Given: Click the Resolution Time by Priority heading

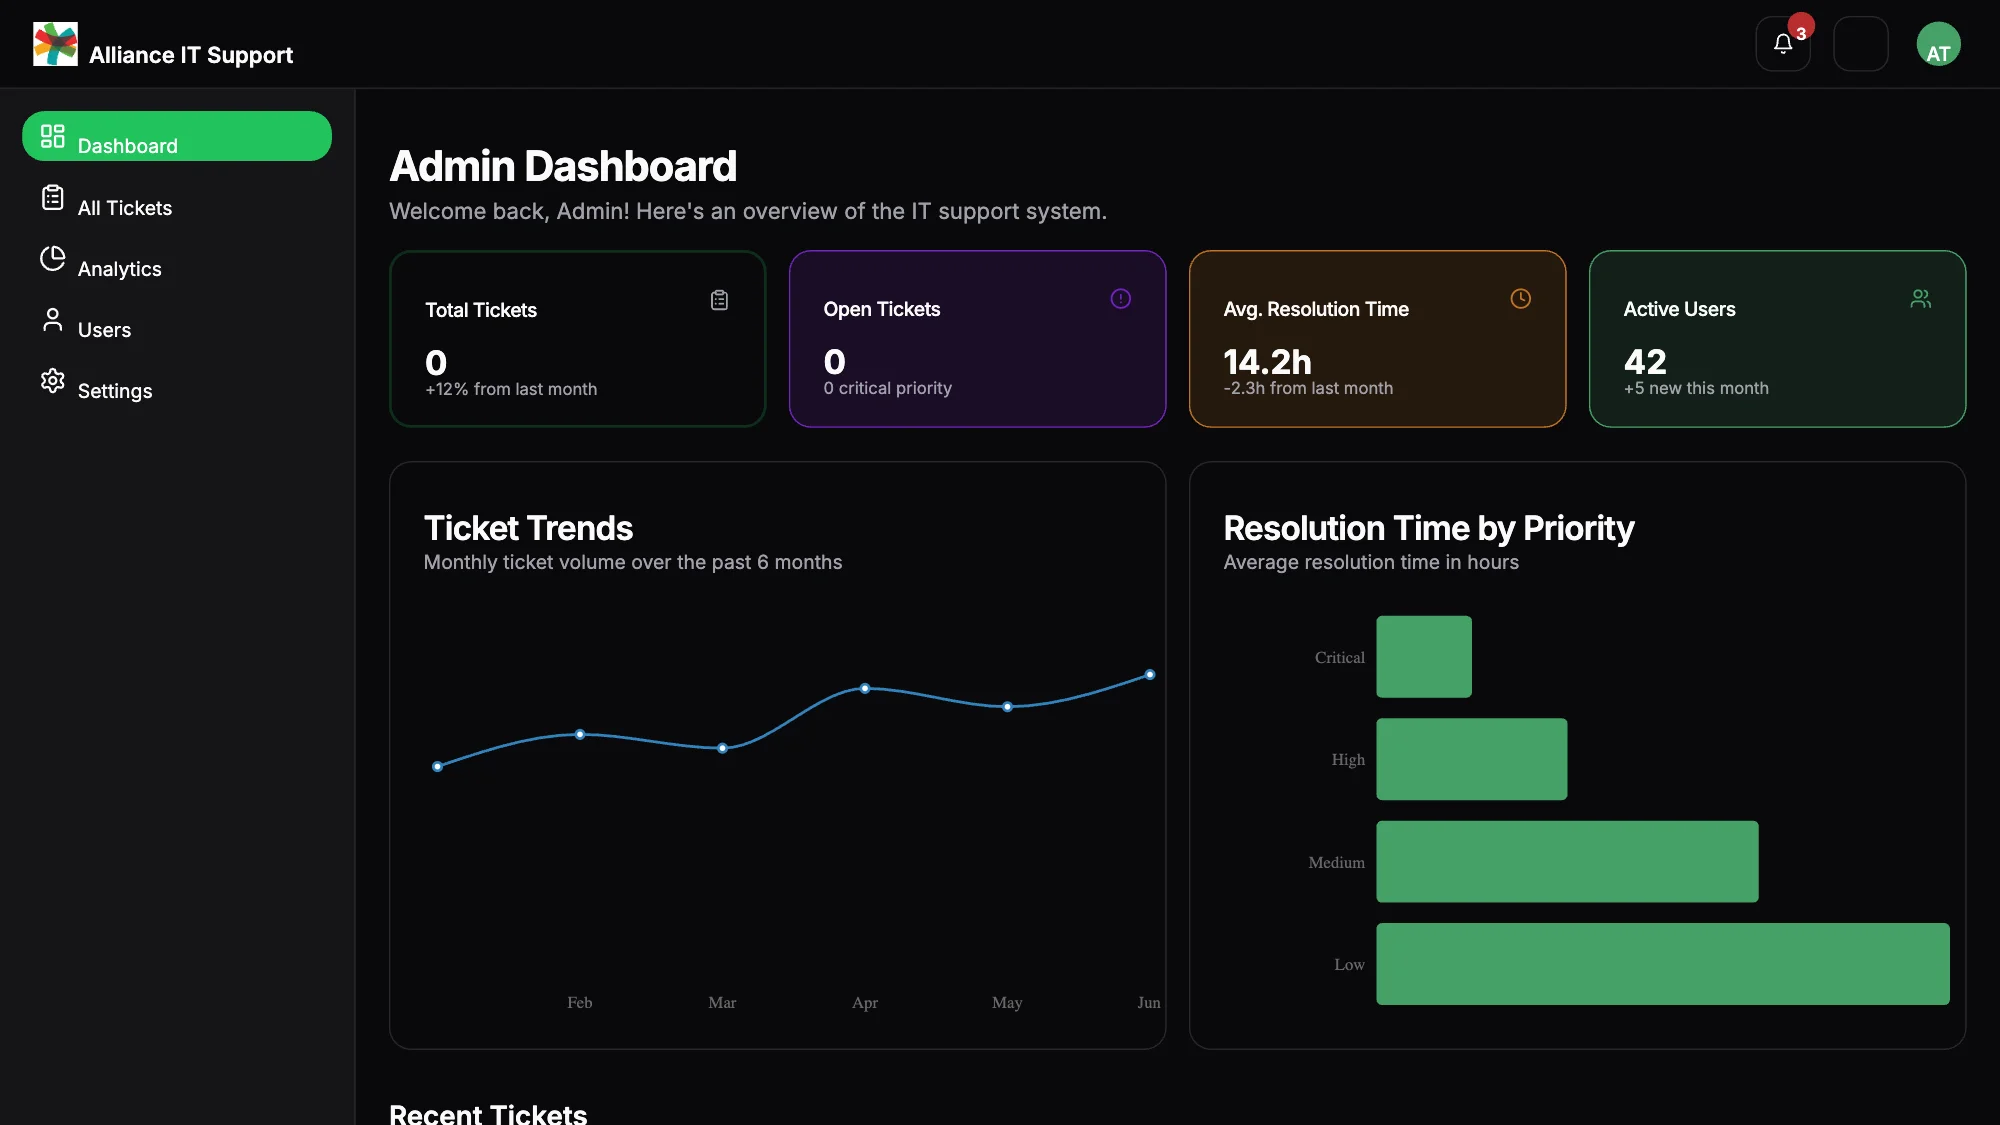Looking at the screenshot, I should [1429, 528].
